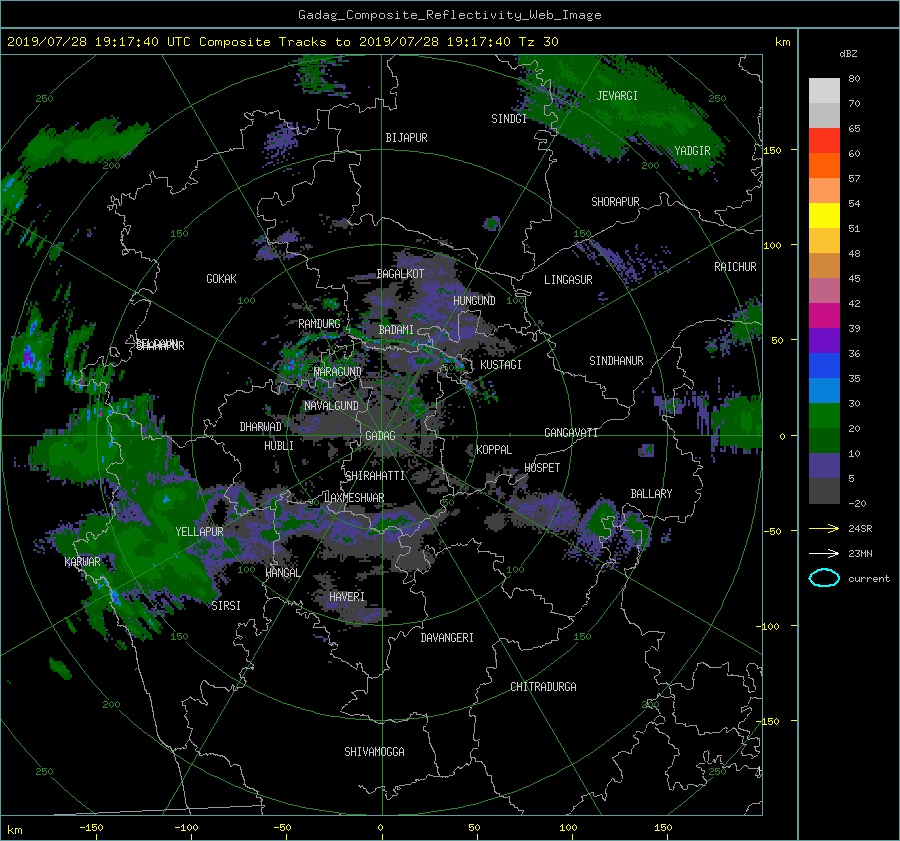Screen dimensions: 900x841
Task: Click the white-grey 80 dBZ swatch
Action: [824, 90]
